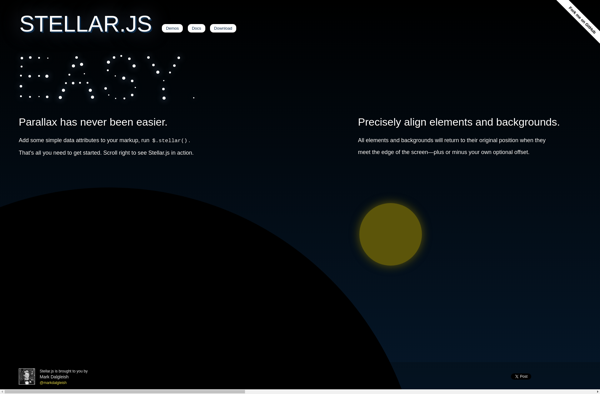The height and width of the screenshot is (394, 600).
Task: Click 'Stellar.js is brought to you by' text
Action: pos(64,371)
